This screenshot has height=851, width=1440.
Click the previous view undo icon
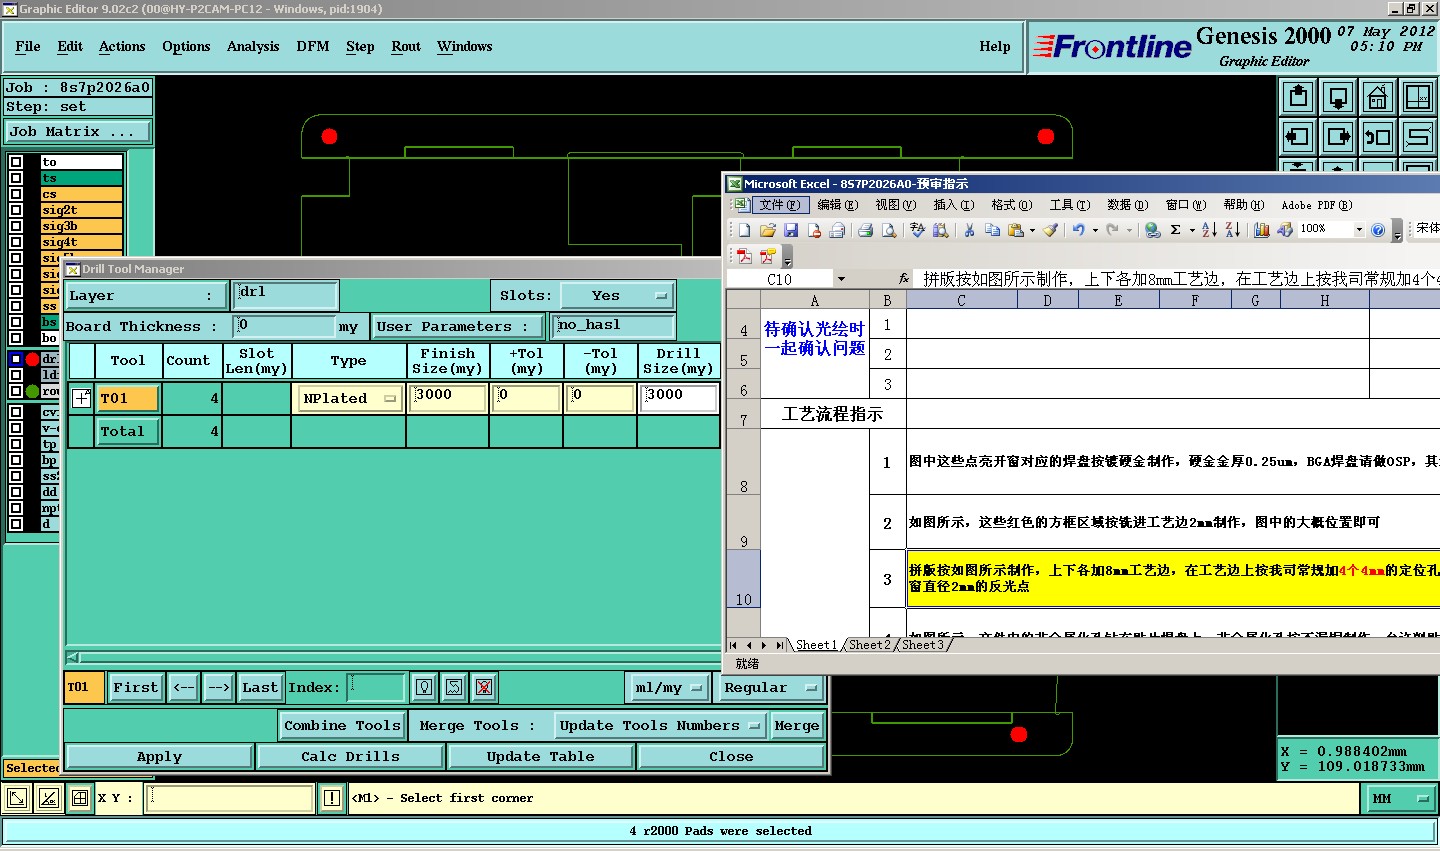point(1378,136)
